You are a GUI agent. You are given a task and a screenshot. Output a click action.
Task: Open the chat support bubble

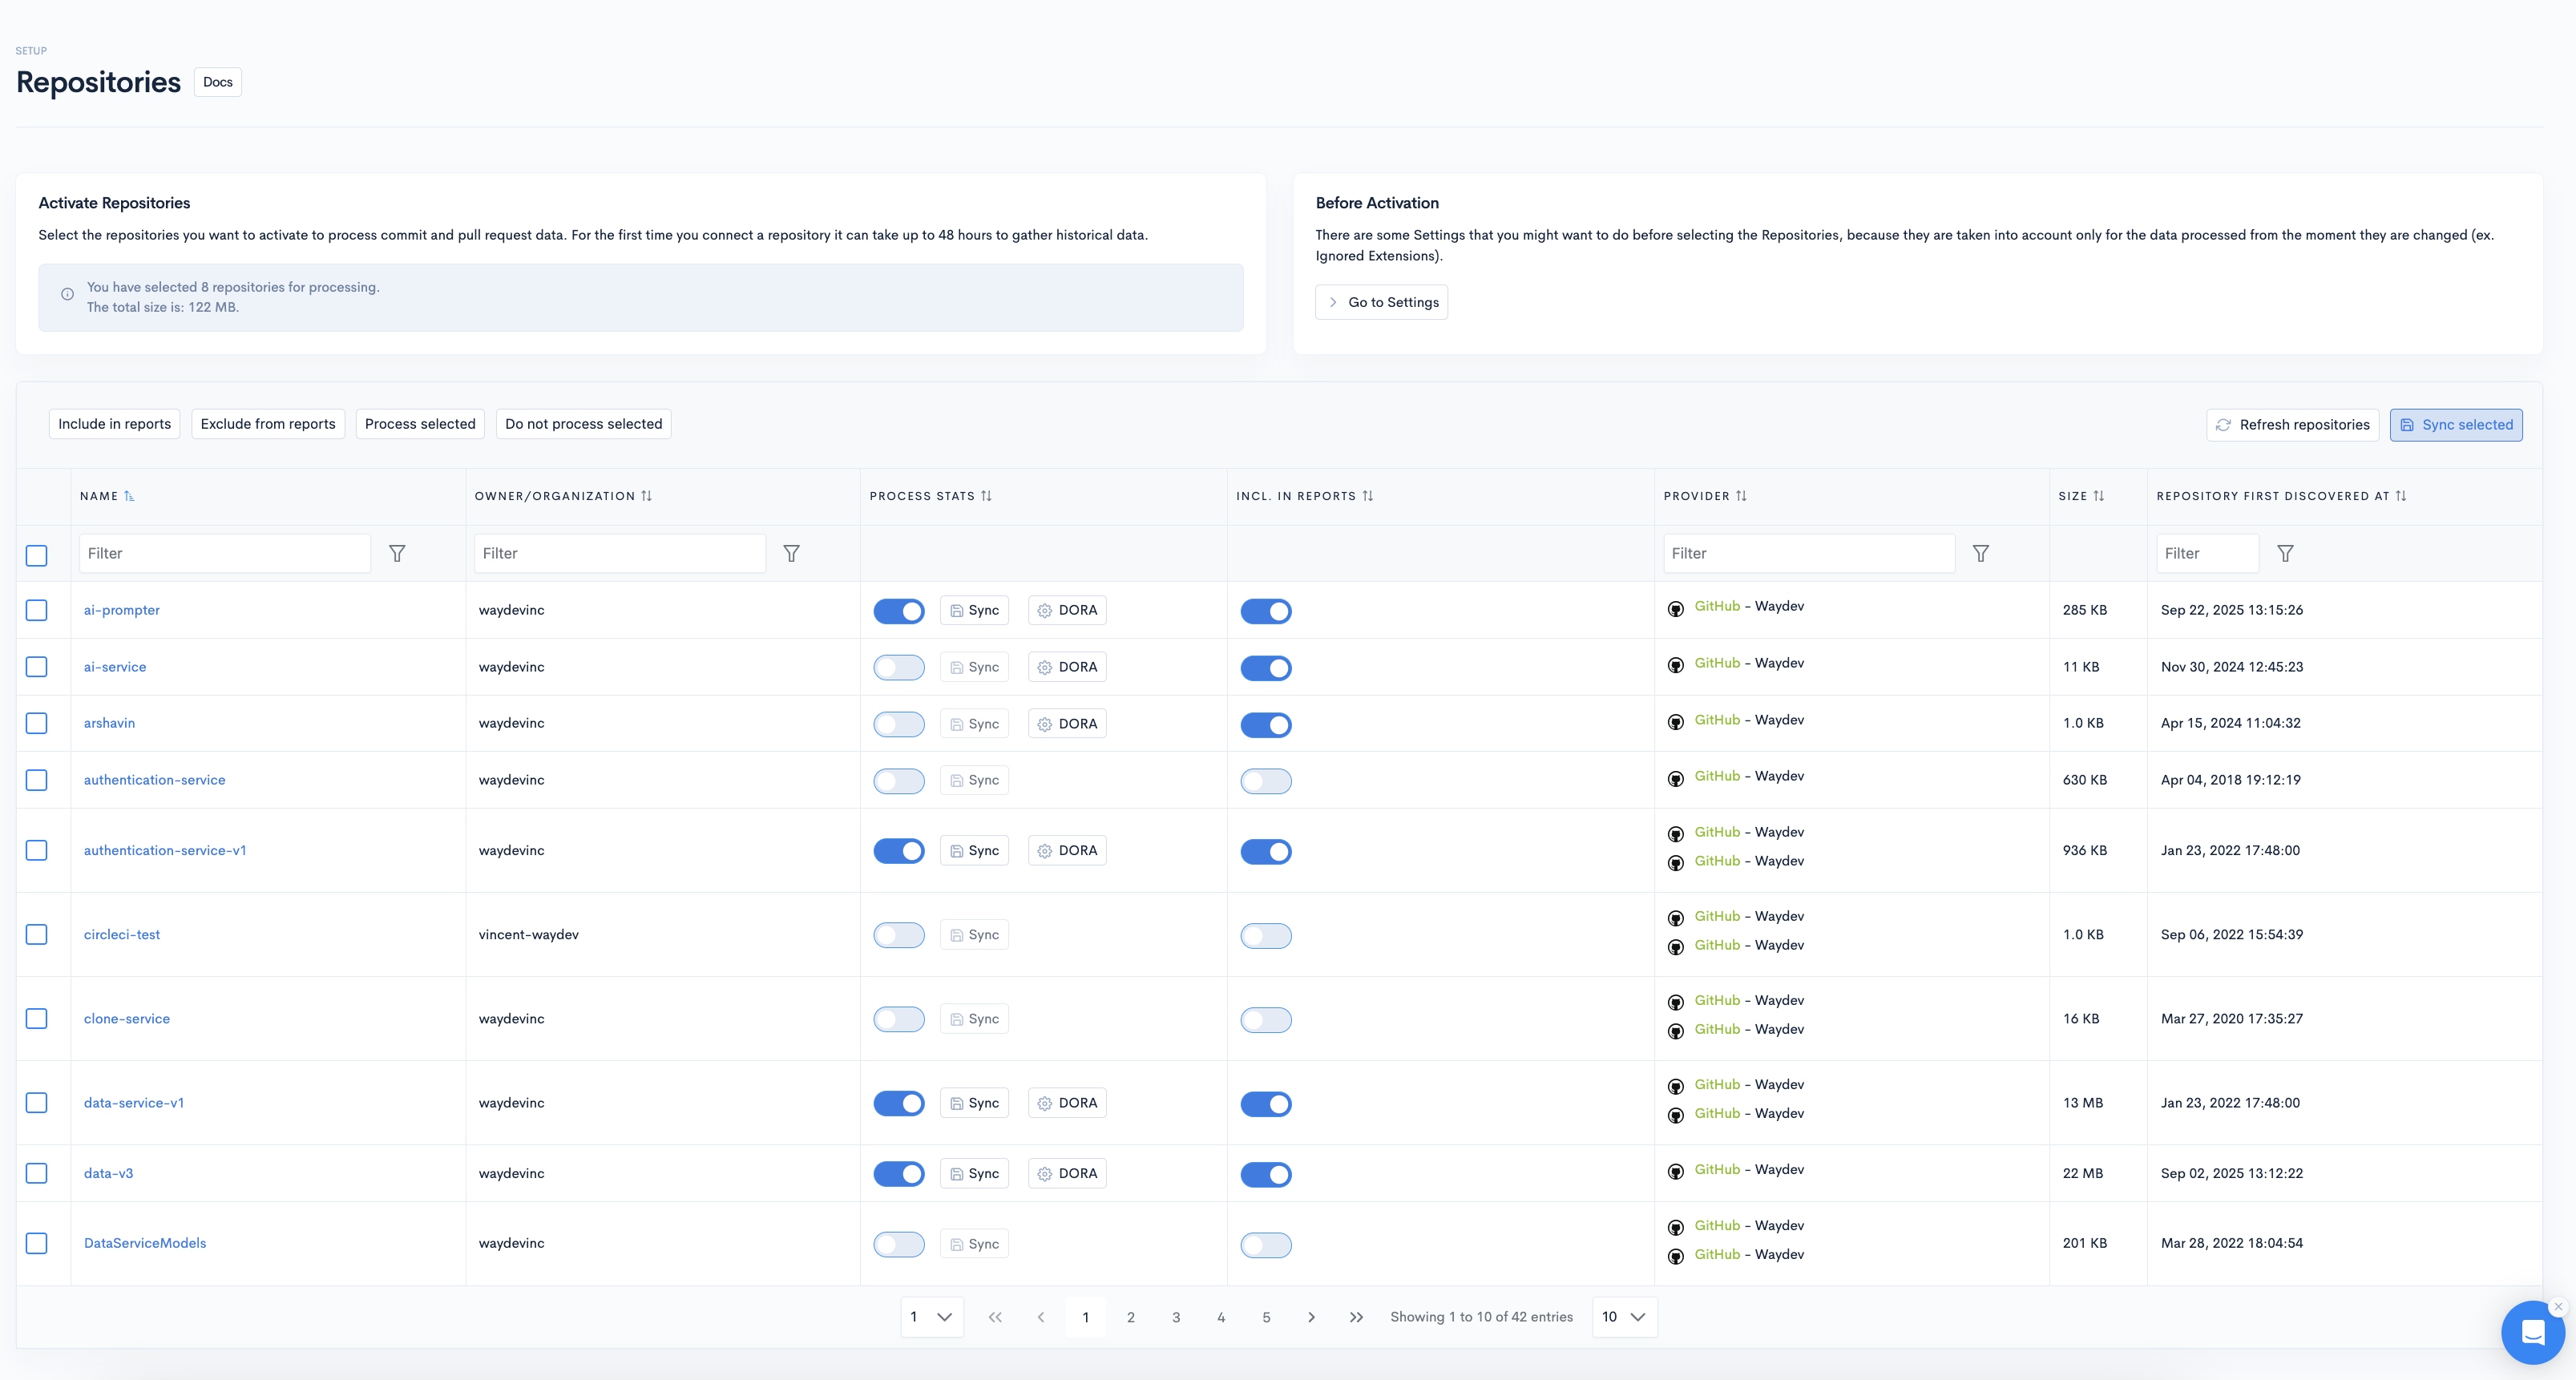coord(2532,1332)
